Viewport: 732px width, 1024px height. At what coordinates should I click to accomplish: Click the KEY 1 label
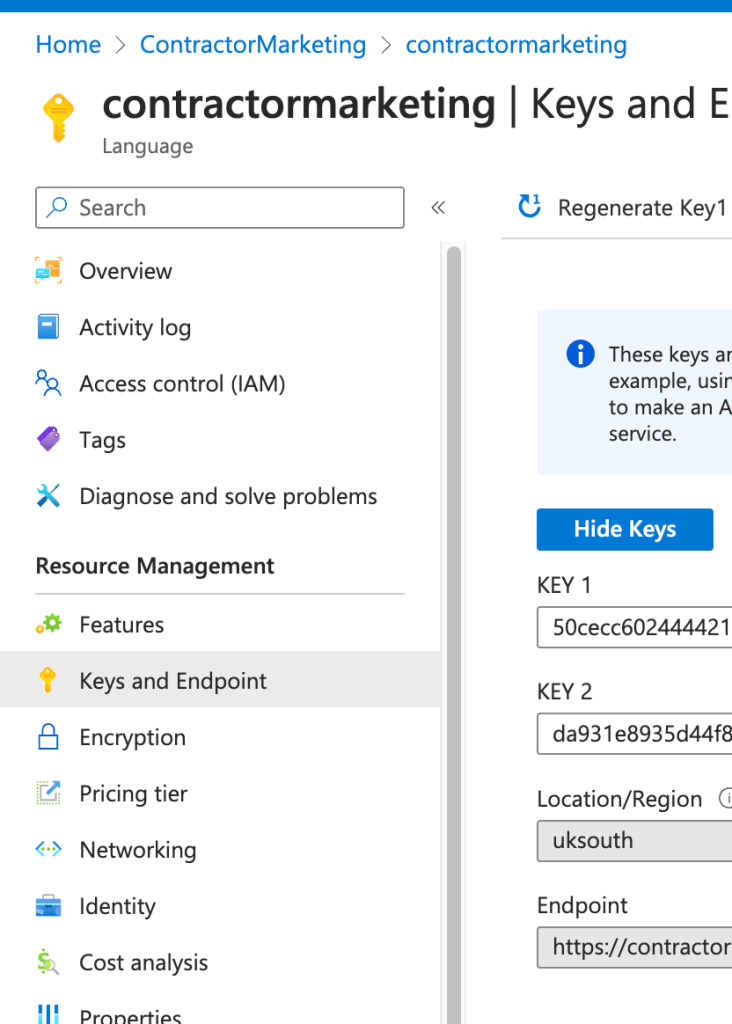[564, 585]
